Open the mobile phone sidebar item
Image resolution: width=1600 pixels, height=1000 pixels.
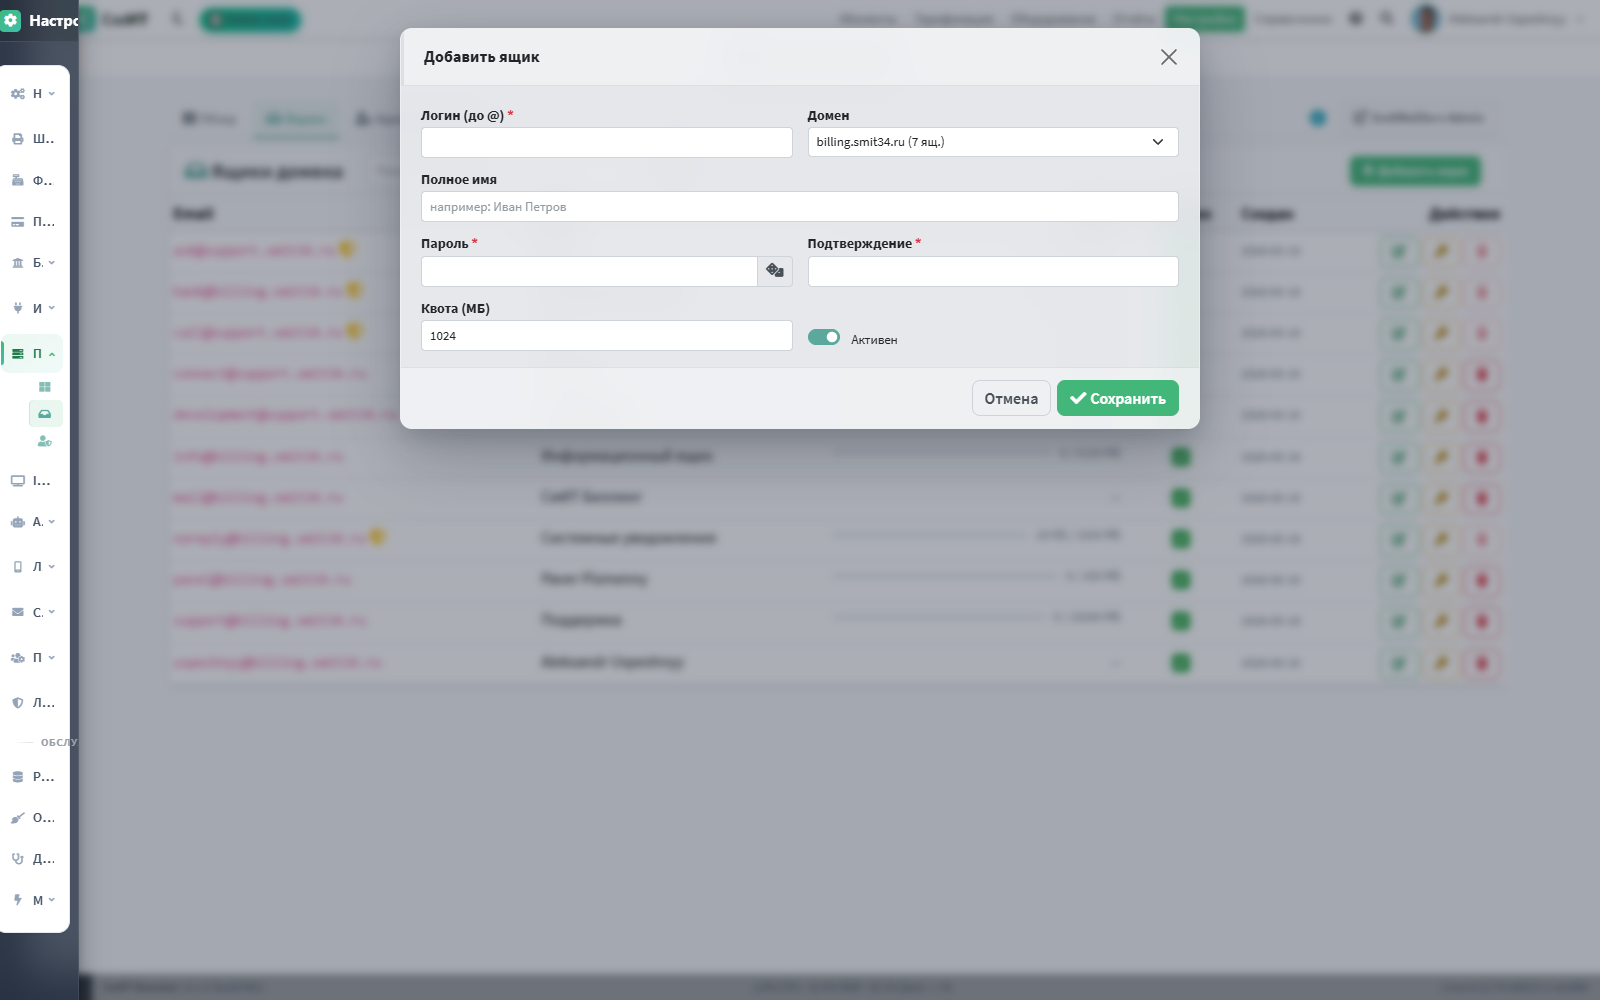tap(18, 567)
